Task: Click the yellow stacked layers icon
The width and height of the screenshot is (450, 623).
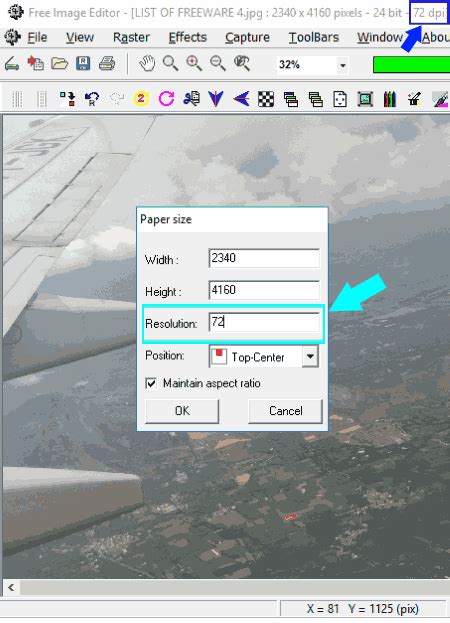Action: point(315,99)
